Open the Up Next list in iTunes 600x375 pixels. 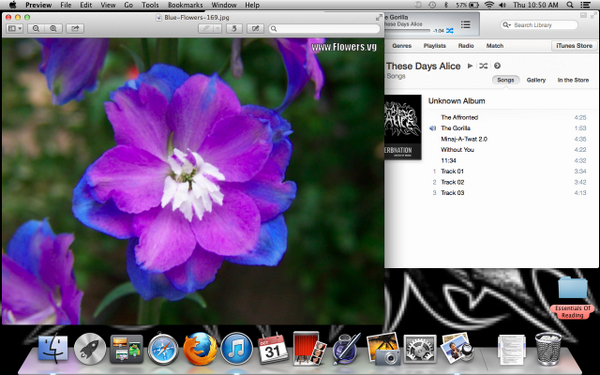tap(465, 24)
